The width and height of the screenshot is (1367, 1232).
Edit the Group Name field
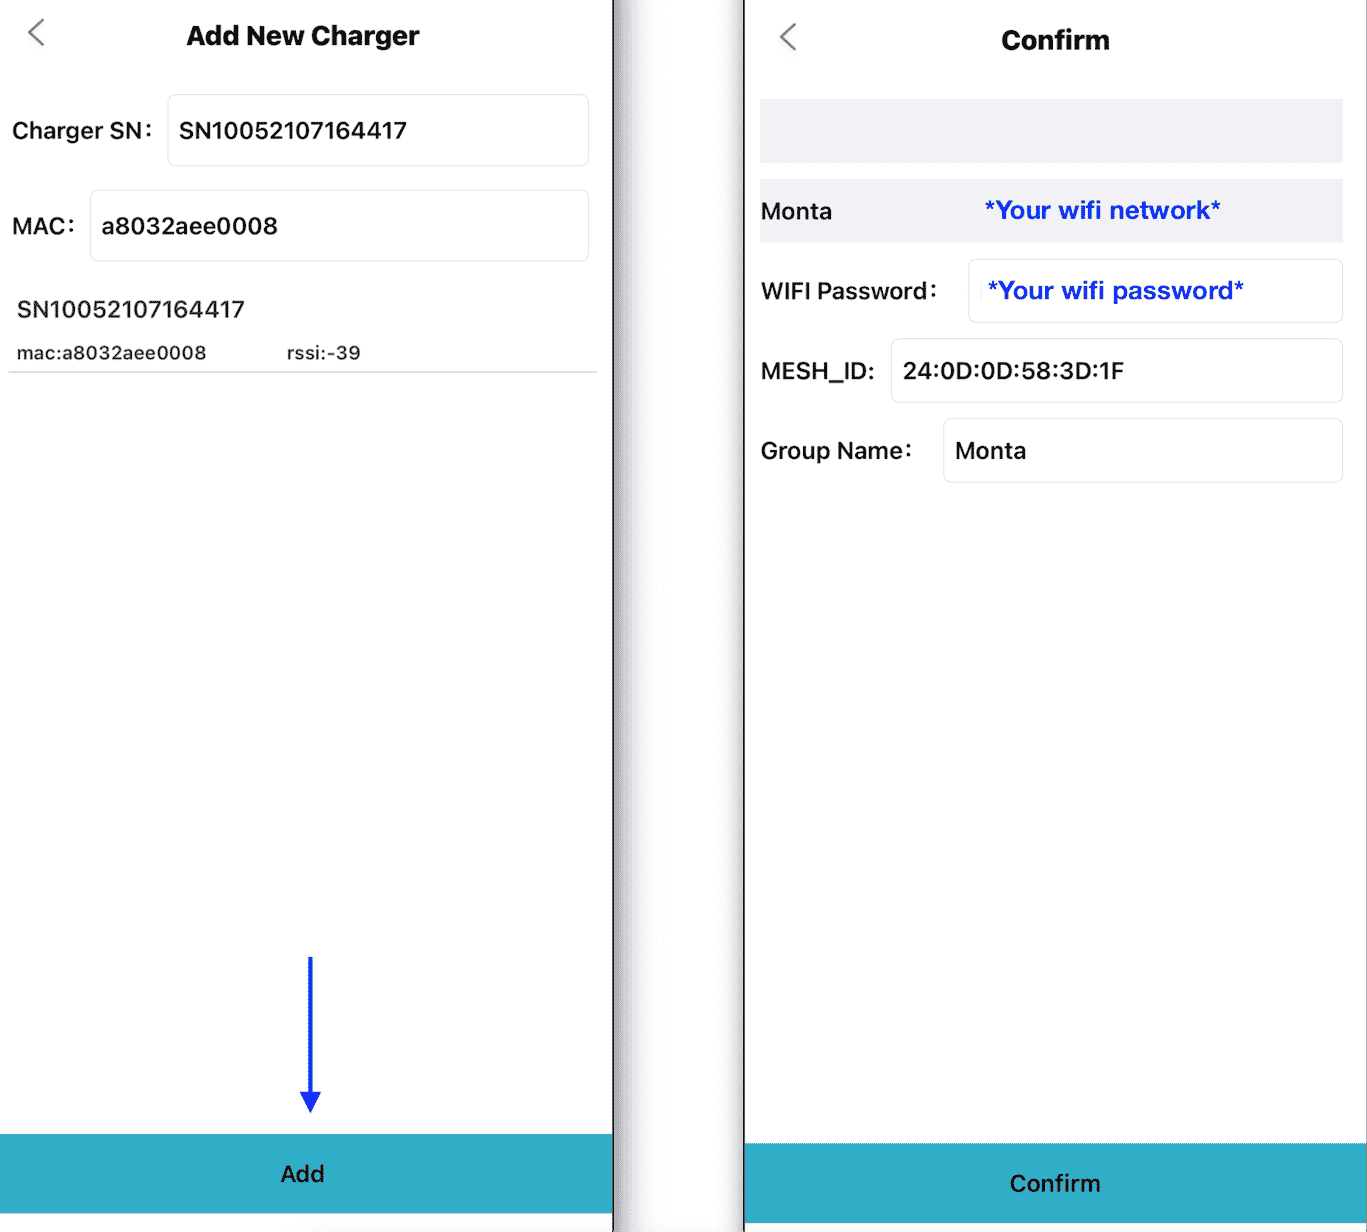tap(1142, 451)
